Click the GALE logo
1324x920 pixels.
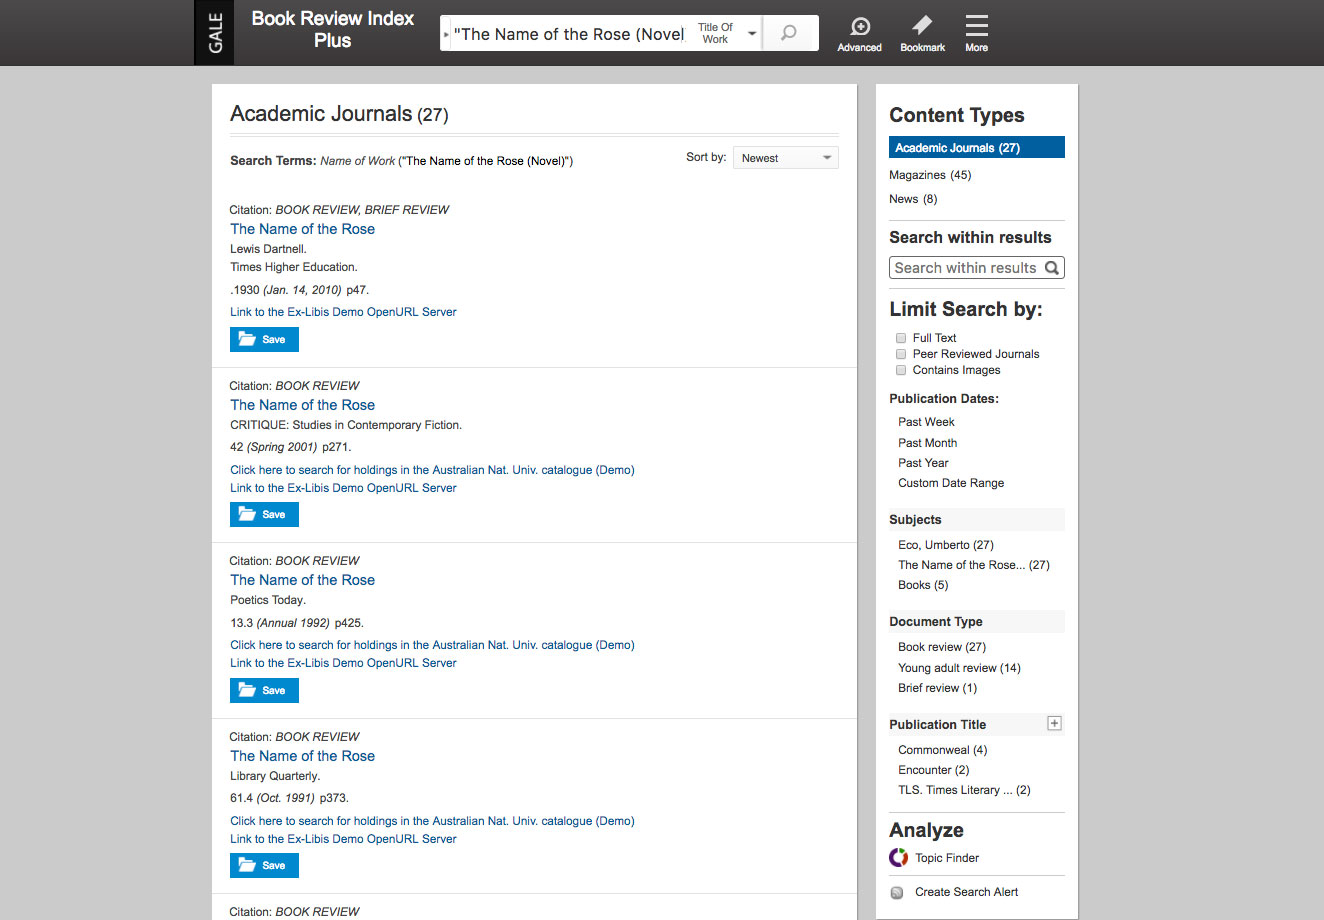pyautogui.click(x=214, y=33)
